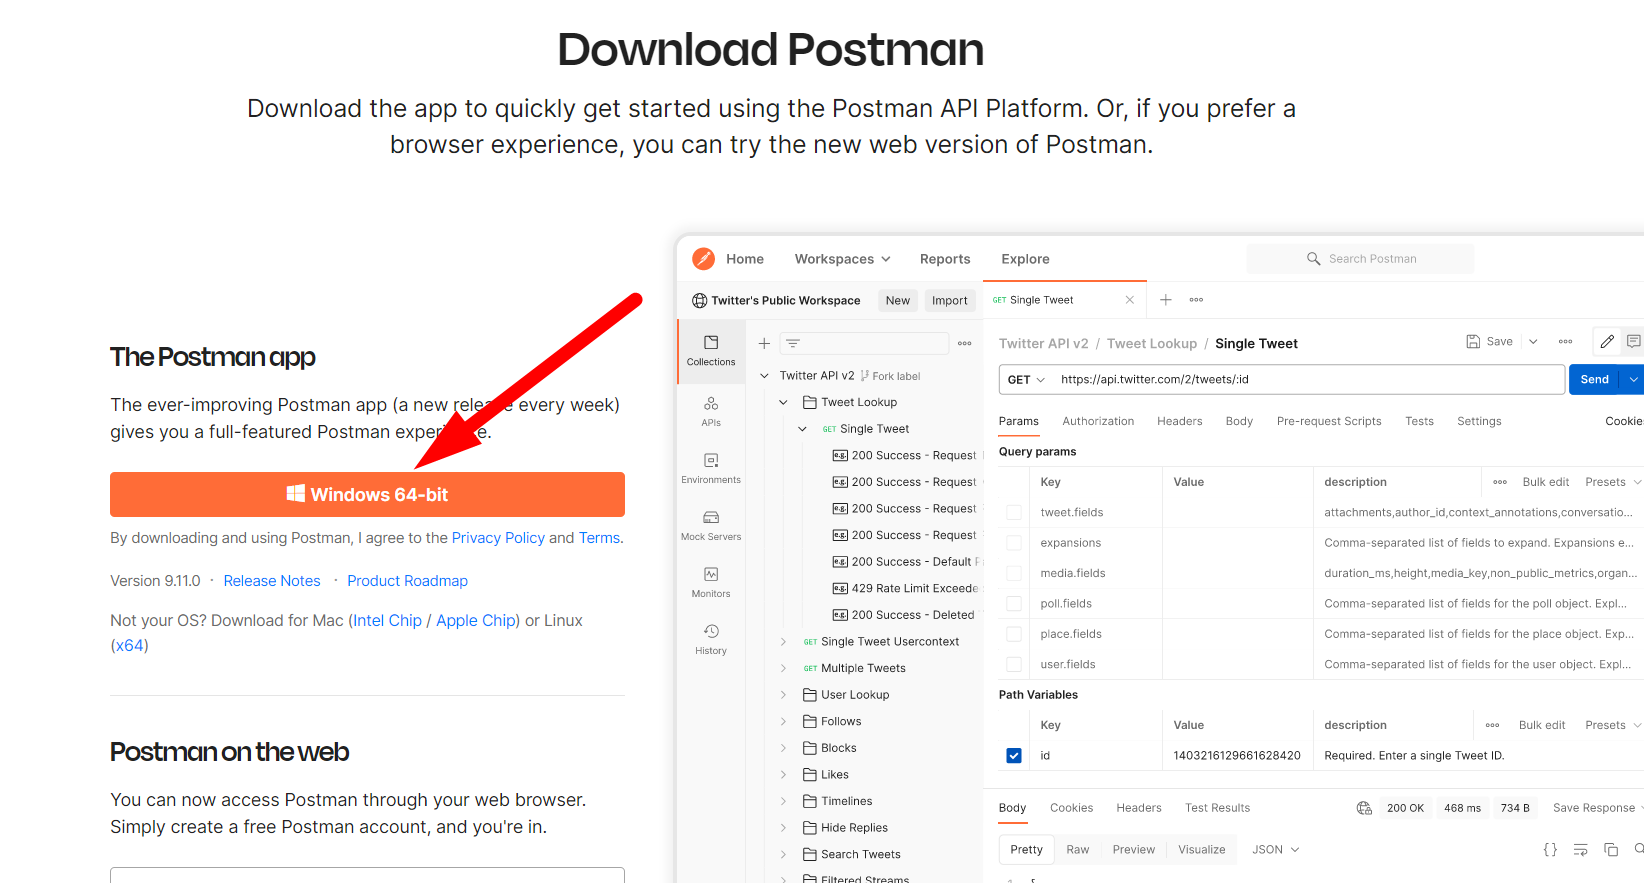Open tab bar more options dots

(x=1196, y=300)
